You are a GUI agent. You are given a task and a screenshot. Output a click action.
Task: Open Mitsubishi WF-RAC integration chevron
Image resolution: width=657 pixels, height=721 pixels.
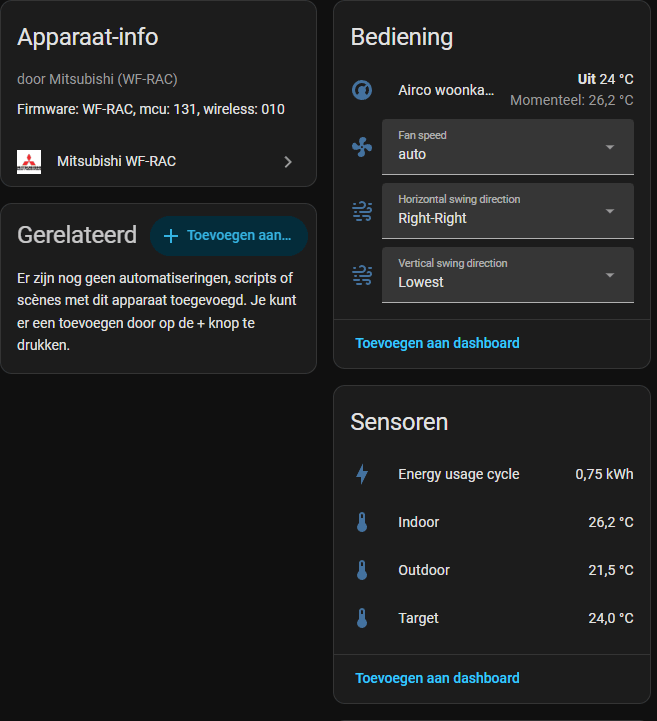(x=288, y=162)
